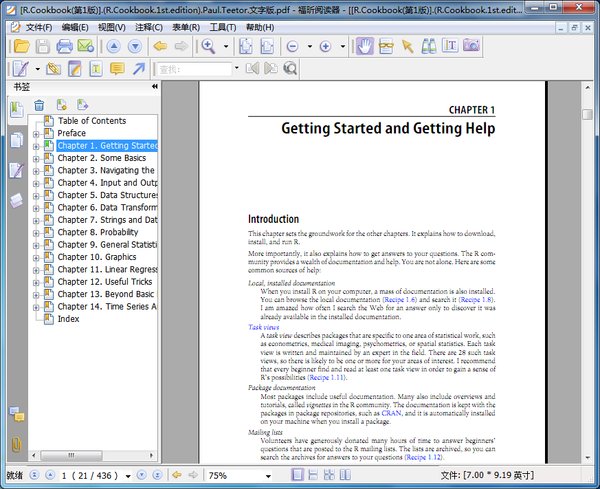Select Chapter 5. Data Structures bookmark
This screenshot has height=489, width=600.
[107, 195]
